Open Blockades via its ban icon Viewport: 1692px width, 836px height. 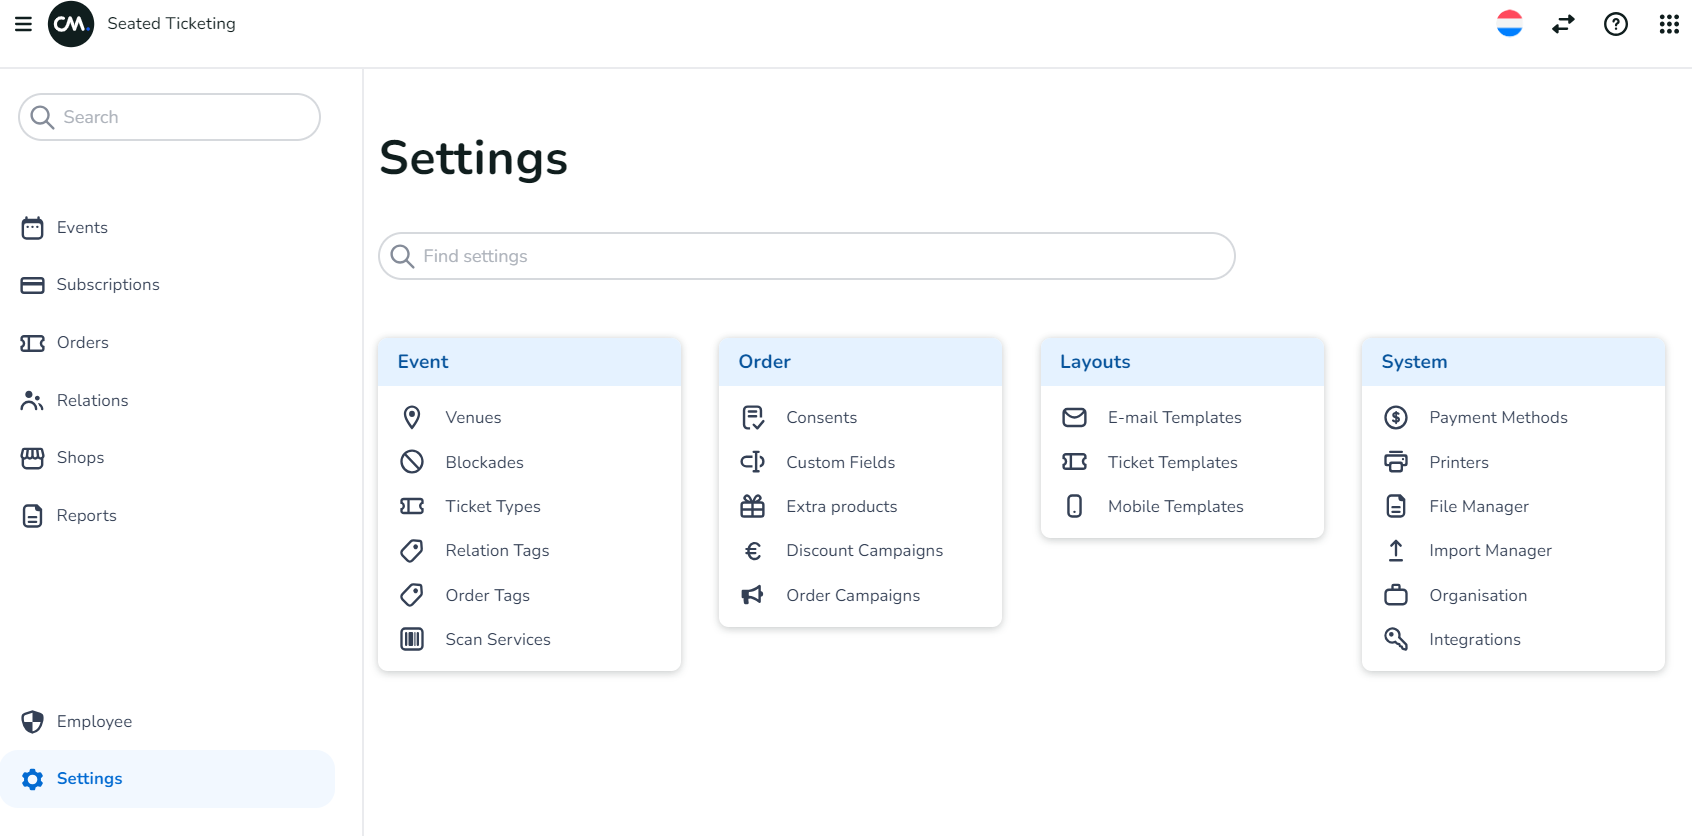point(412,462)
